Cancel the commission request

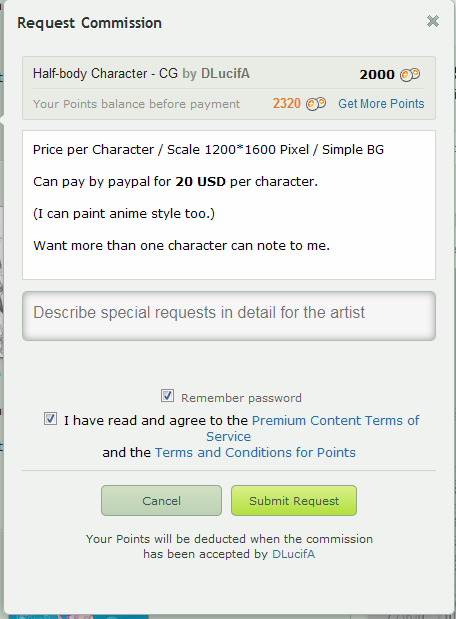161,501
